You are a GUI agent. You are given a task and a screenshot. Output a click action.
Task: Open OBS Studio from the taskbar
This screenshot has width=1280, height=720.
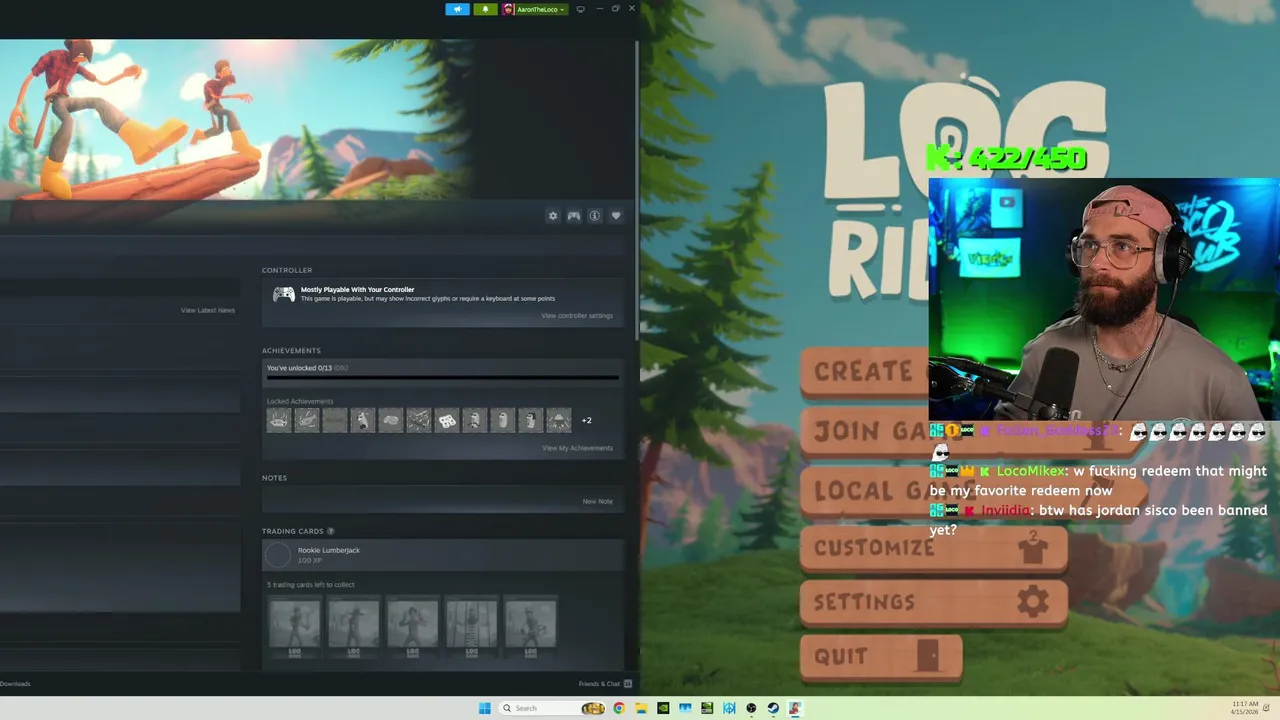point(751,708)
